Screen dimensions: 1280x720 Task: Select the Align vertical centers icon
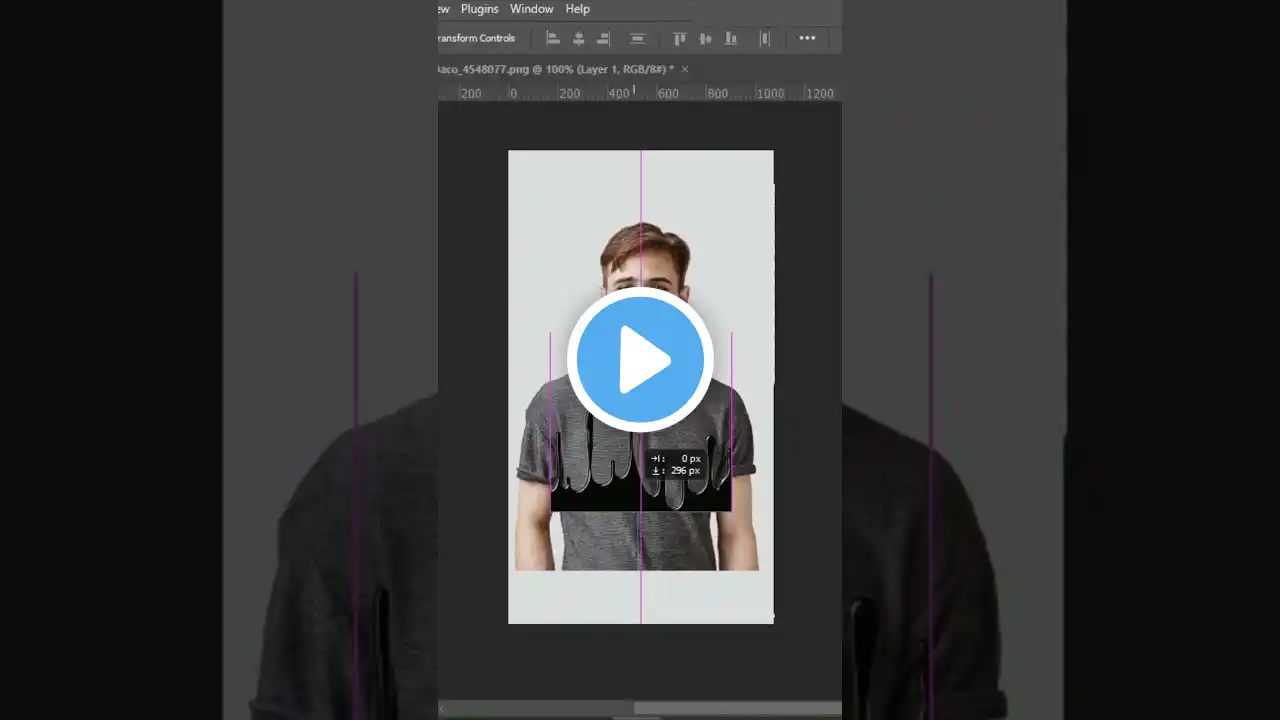tap(705, 38)
